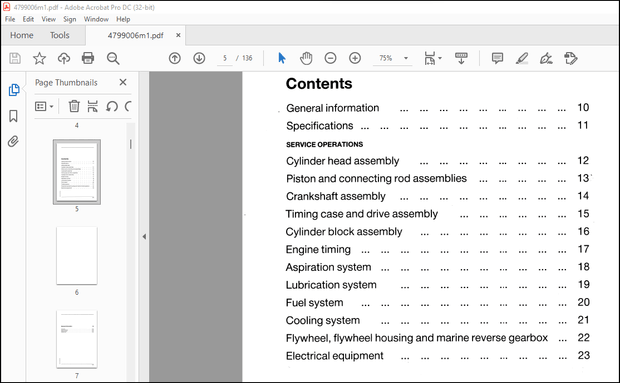
Task: Select the page 6 thumbnail
Action: point(77,256)
